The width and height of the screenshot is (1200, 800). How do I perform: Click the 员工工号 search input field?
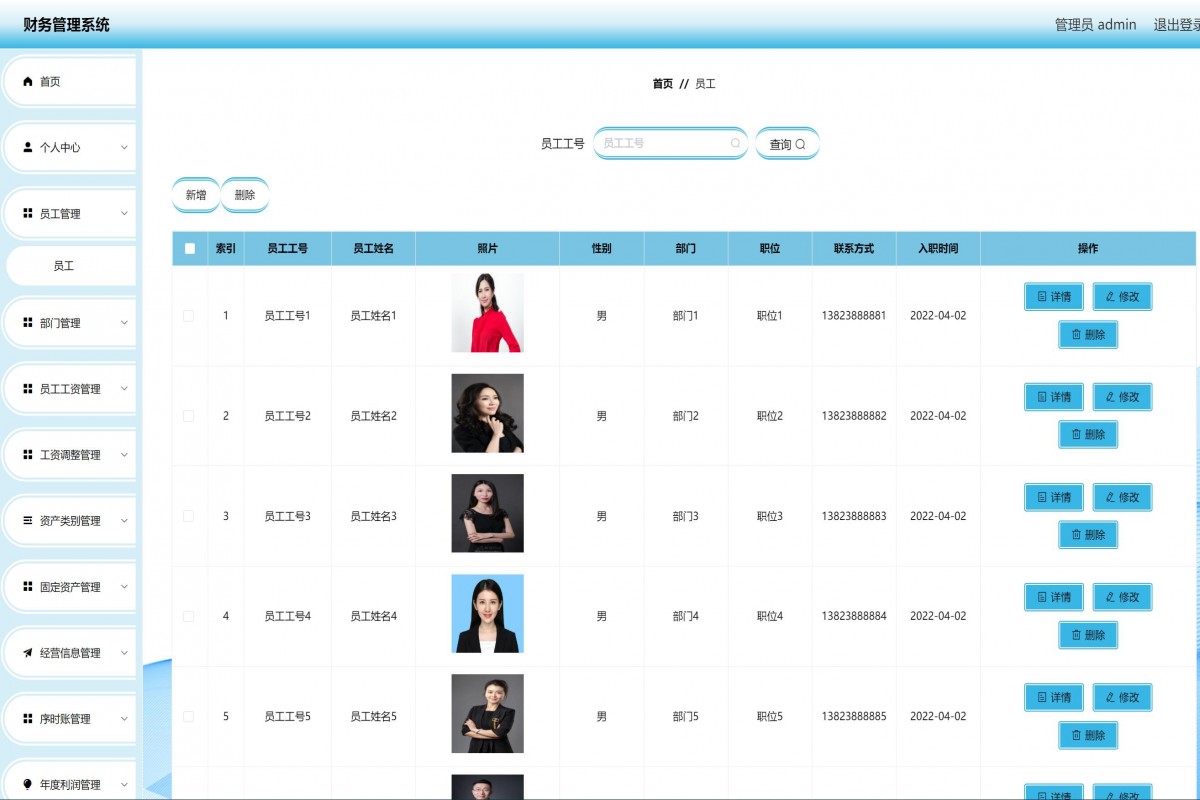click(664, 144)
